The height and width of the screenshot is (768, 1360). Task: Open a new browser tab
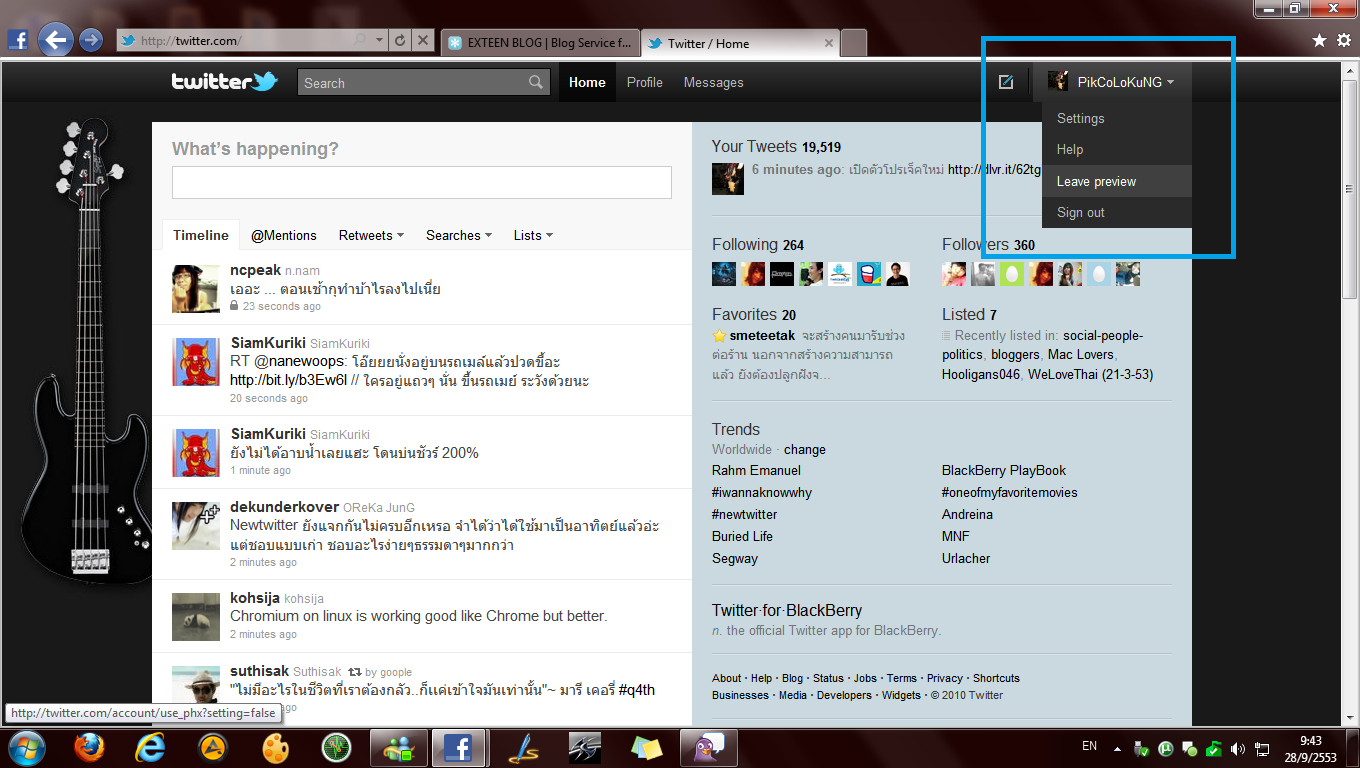click(x=854, y=43)
